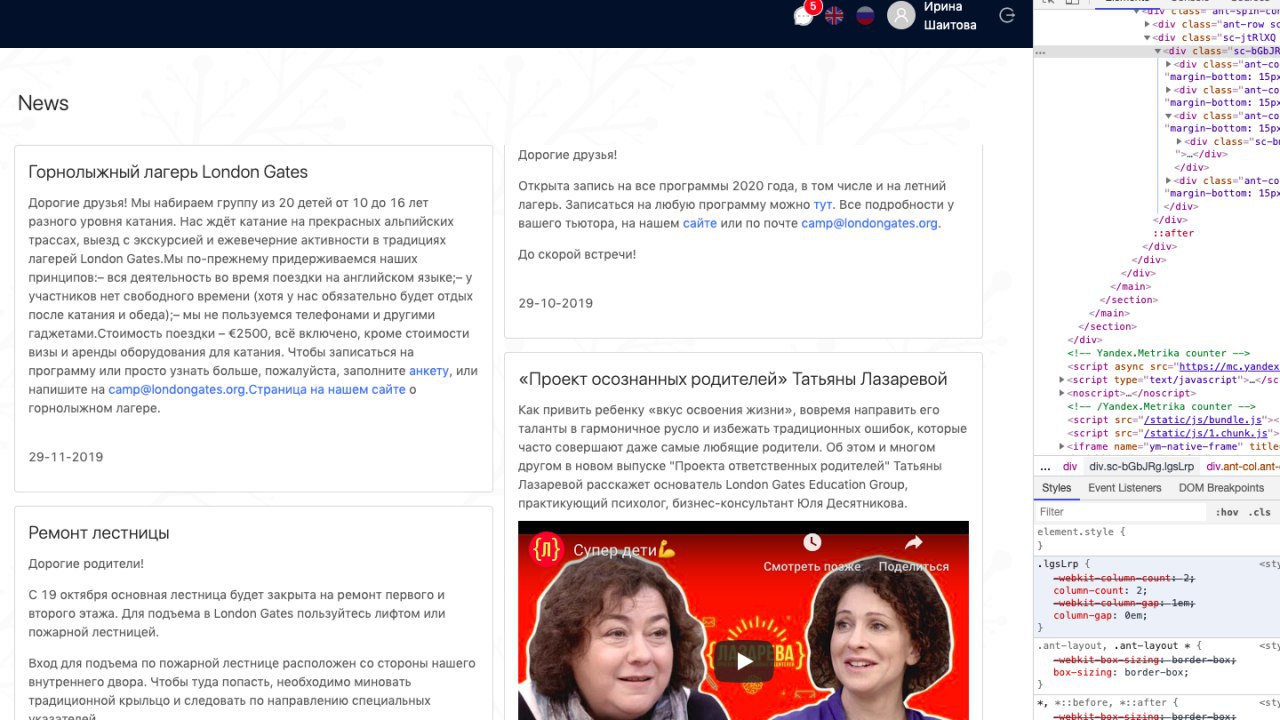Open the camp@londongates.org link in second post
Viewport: 1280px width, 720px height.
pos(869,223)
